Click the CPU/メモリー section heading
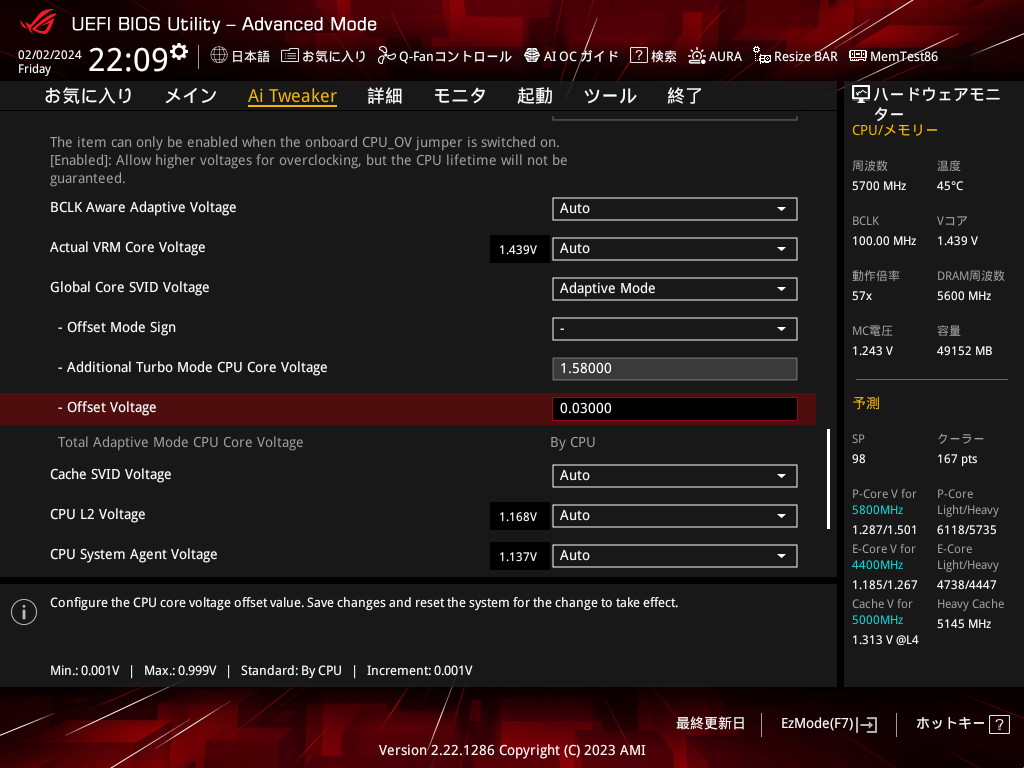This screenshot has height=768, width=1024. (895, 130)
